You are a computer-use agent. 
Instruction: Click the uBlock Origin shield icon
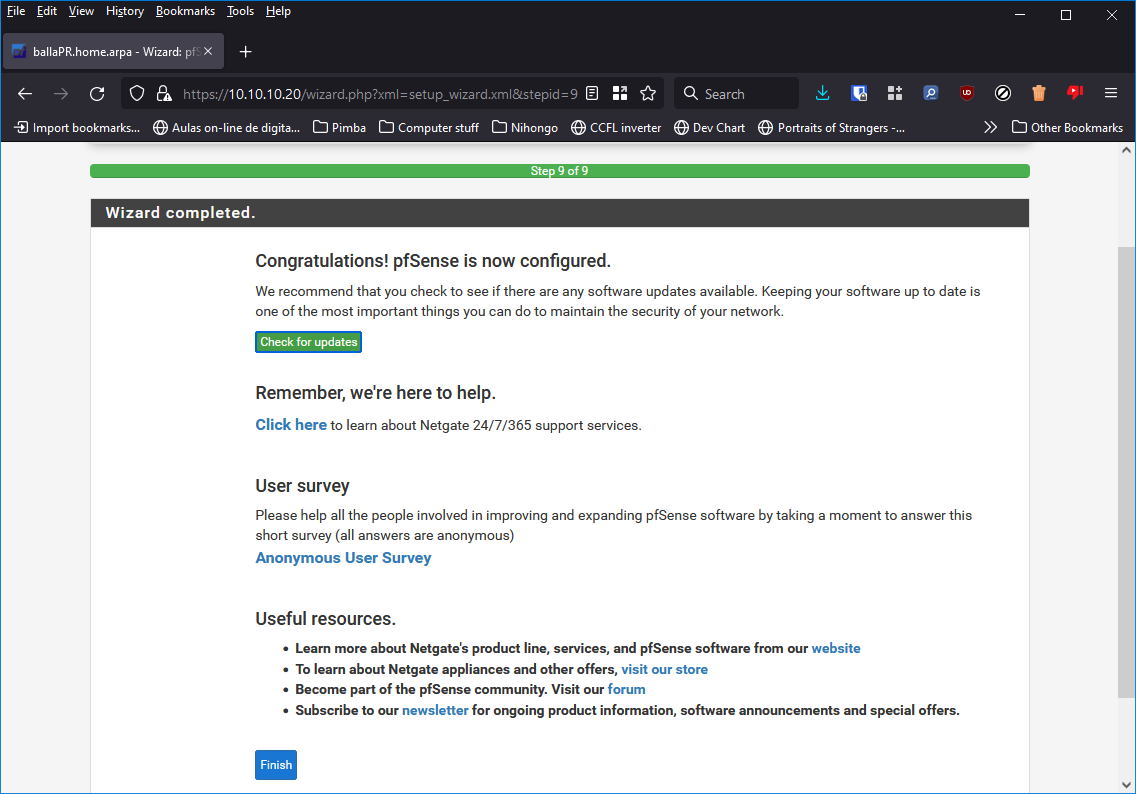pos(966,93)
